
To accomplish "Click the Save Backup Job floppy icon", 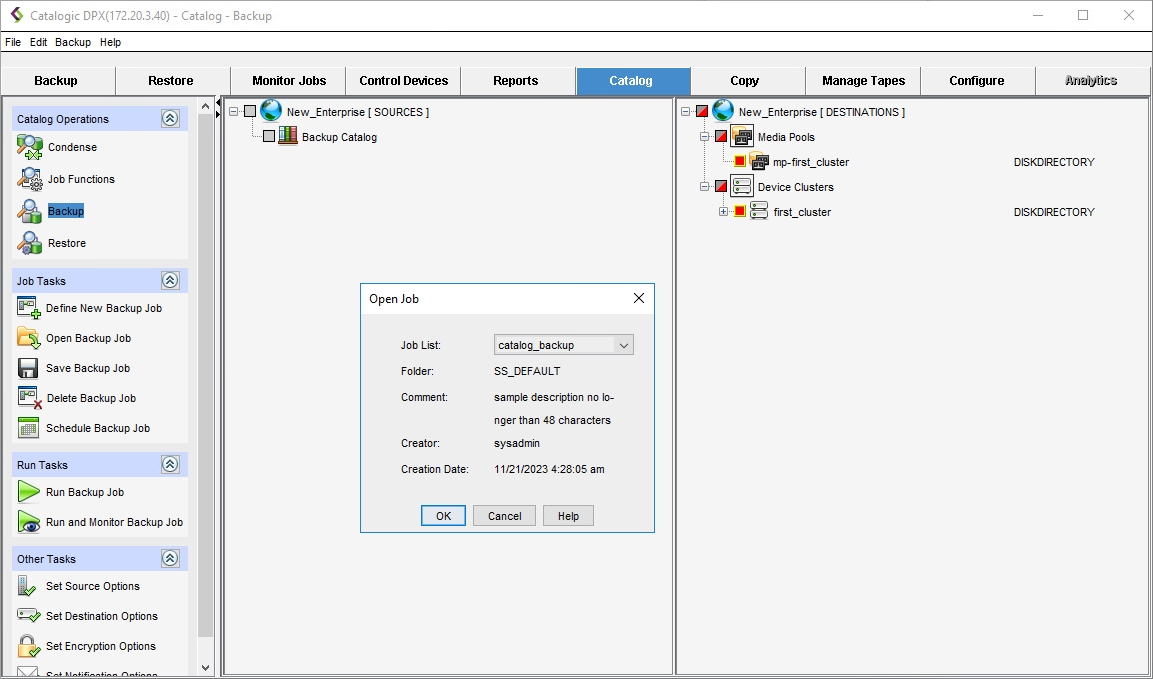I will tap(29, 368).
